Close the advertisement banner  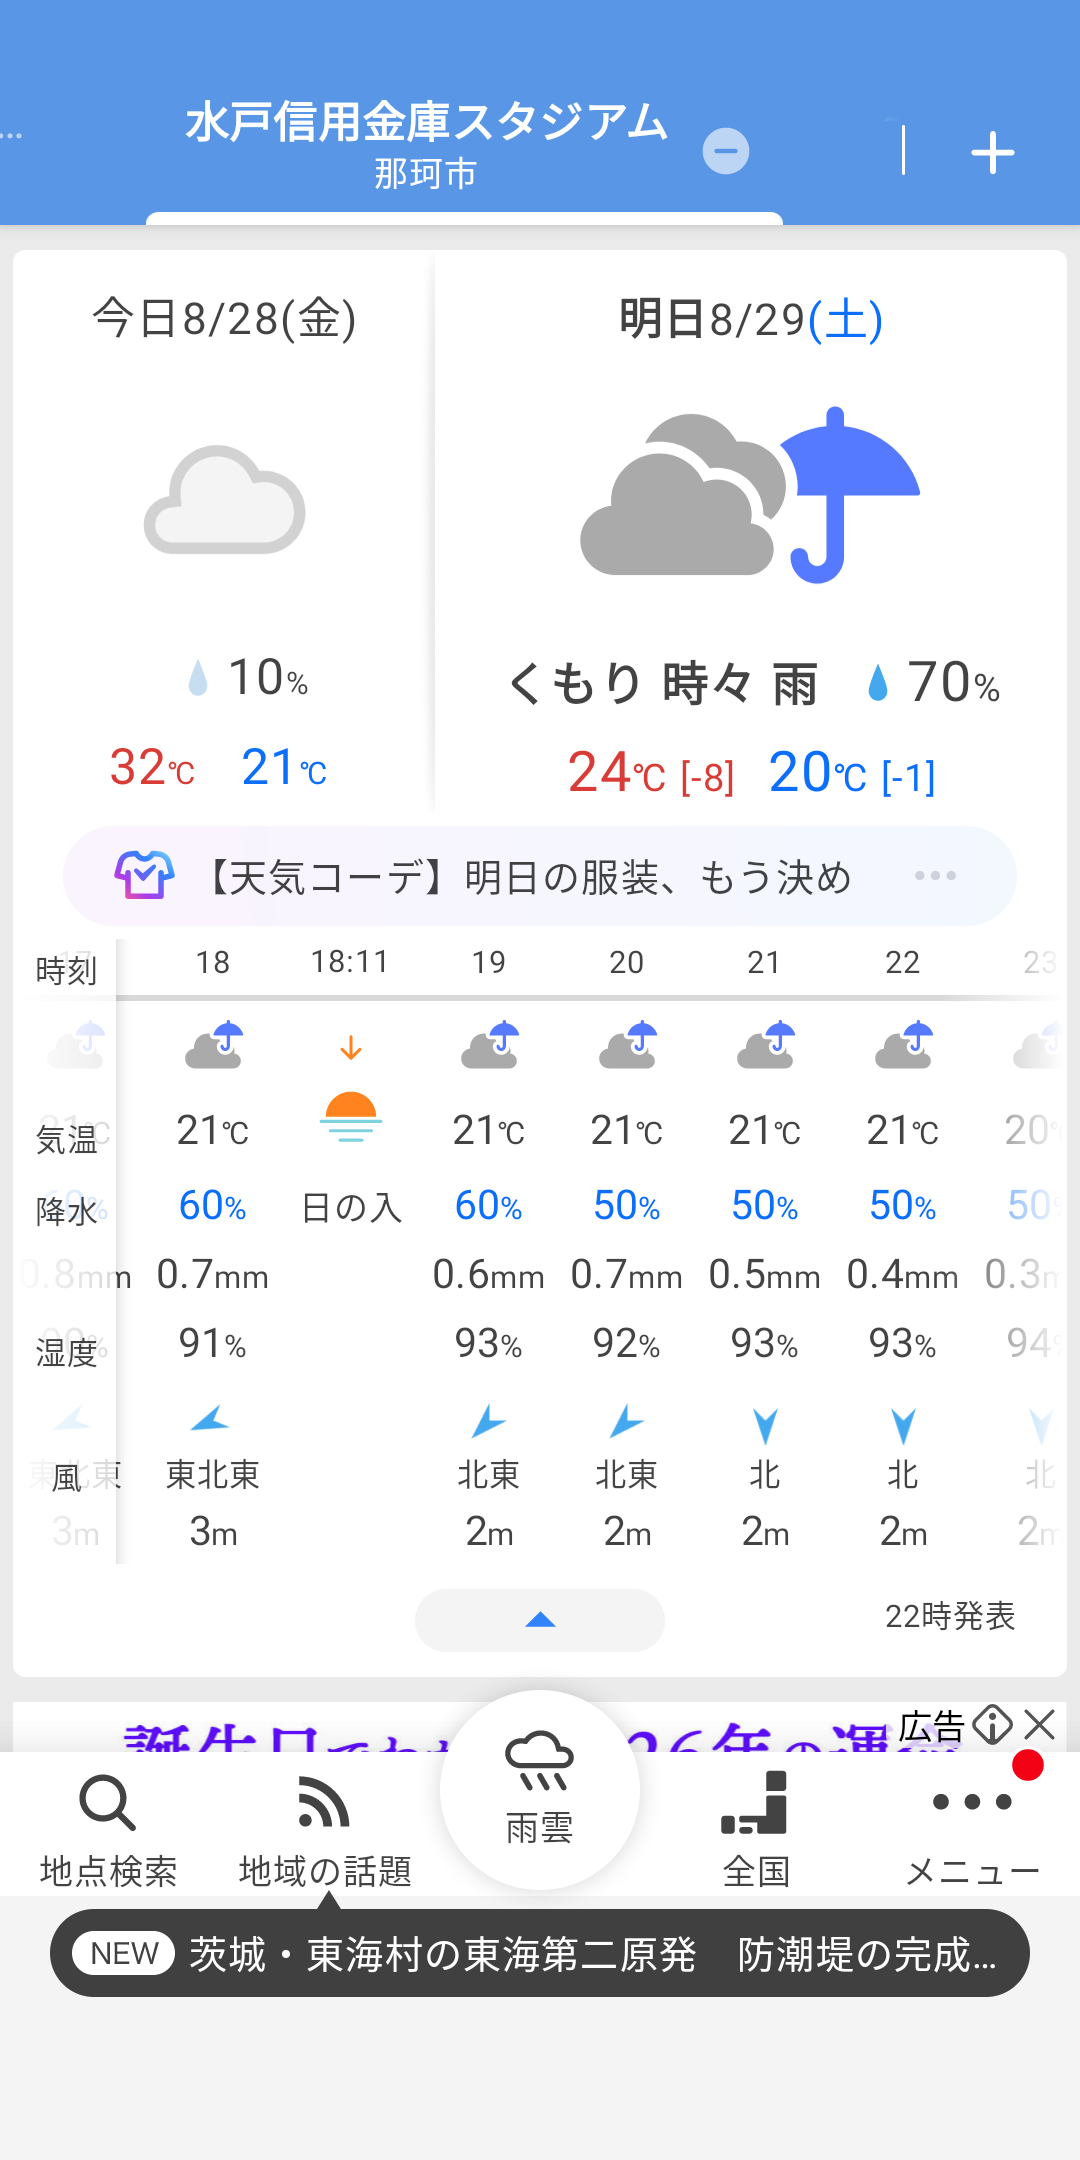[x=1040, y=1724]
